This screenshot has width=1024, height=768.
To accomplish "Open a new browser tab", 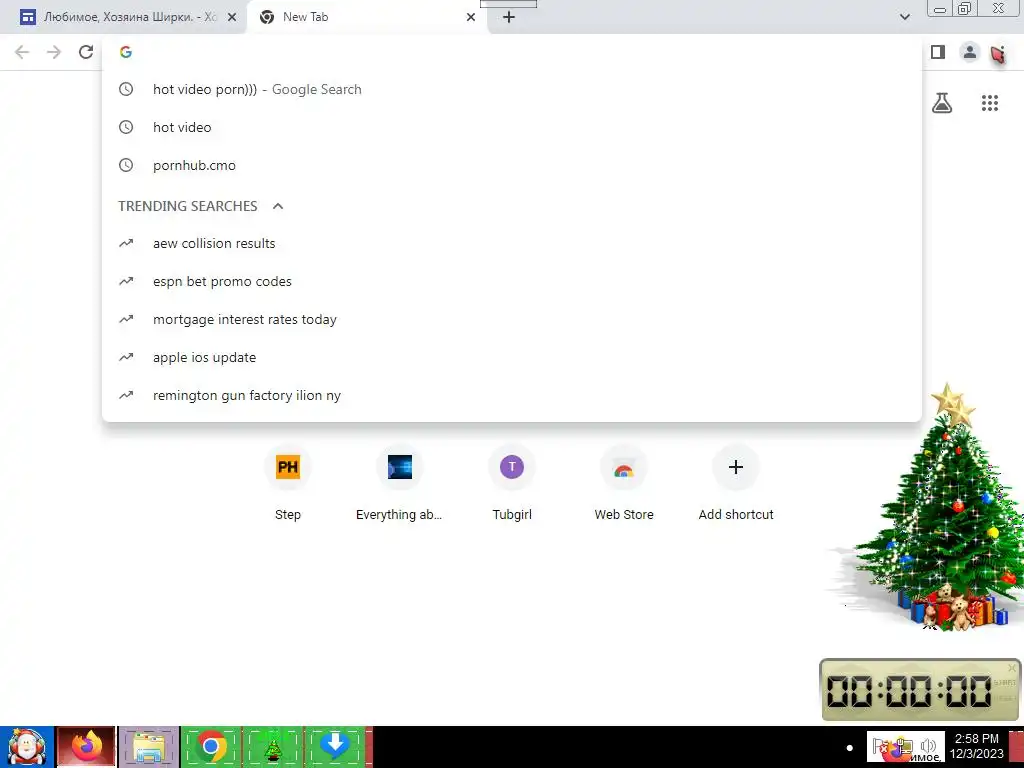I will click(509, 17).
